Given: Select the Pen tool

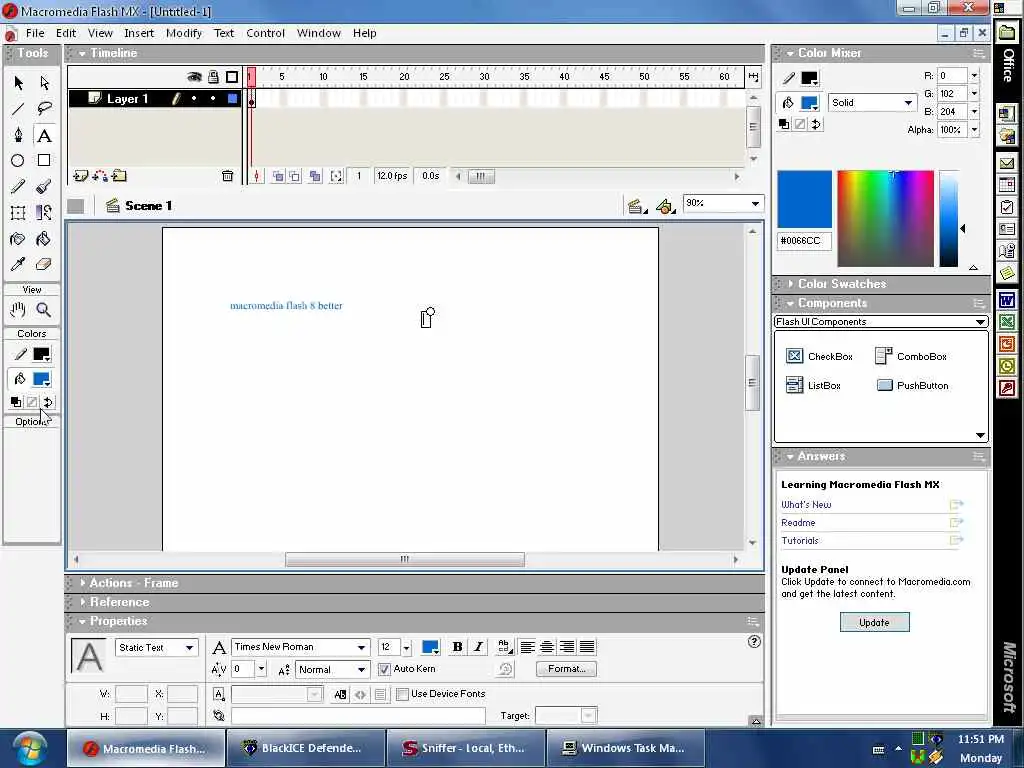Looking at the screenshot, I should pos(18,135).
